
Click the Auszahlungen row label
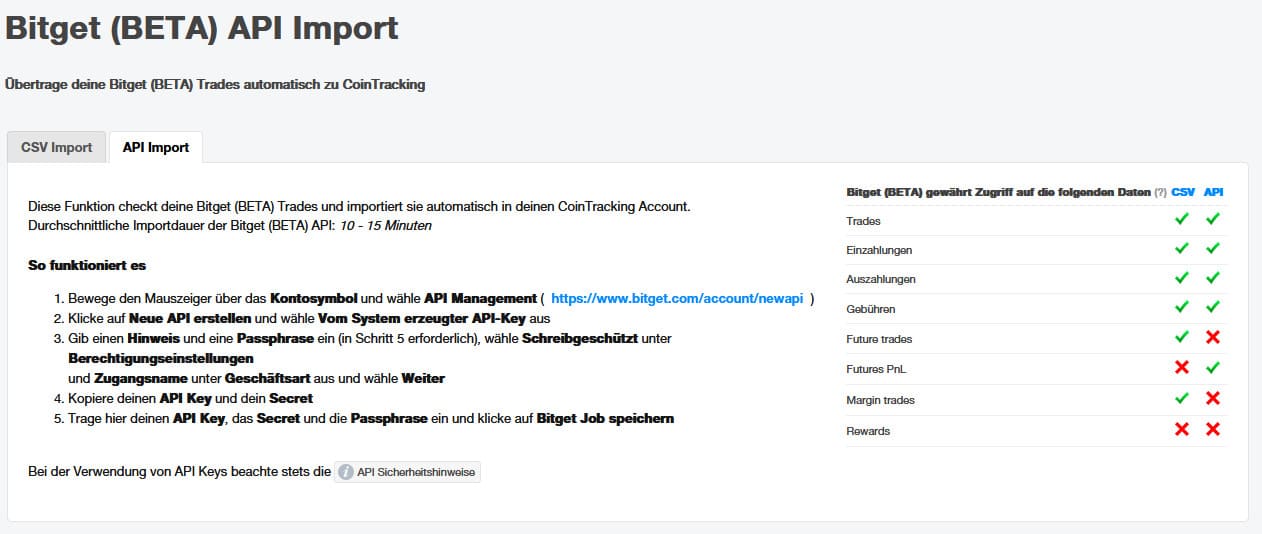coord(881,279)
